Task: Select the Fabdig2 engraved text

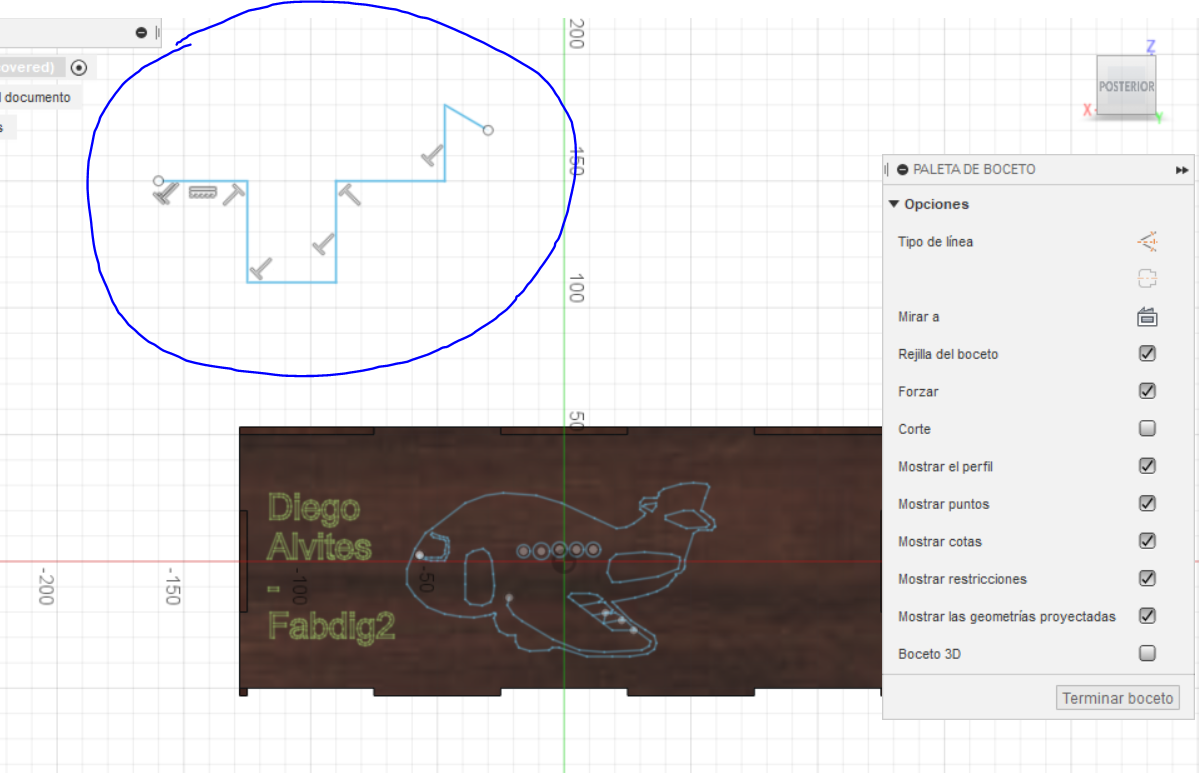Action: (x=332, y=625)
